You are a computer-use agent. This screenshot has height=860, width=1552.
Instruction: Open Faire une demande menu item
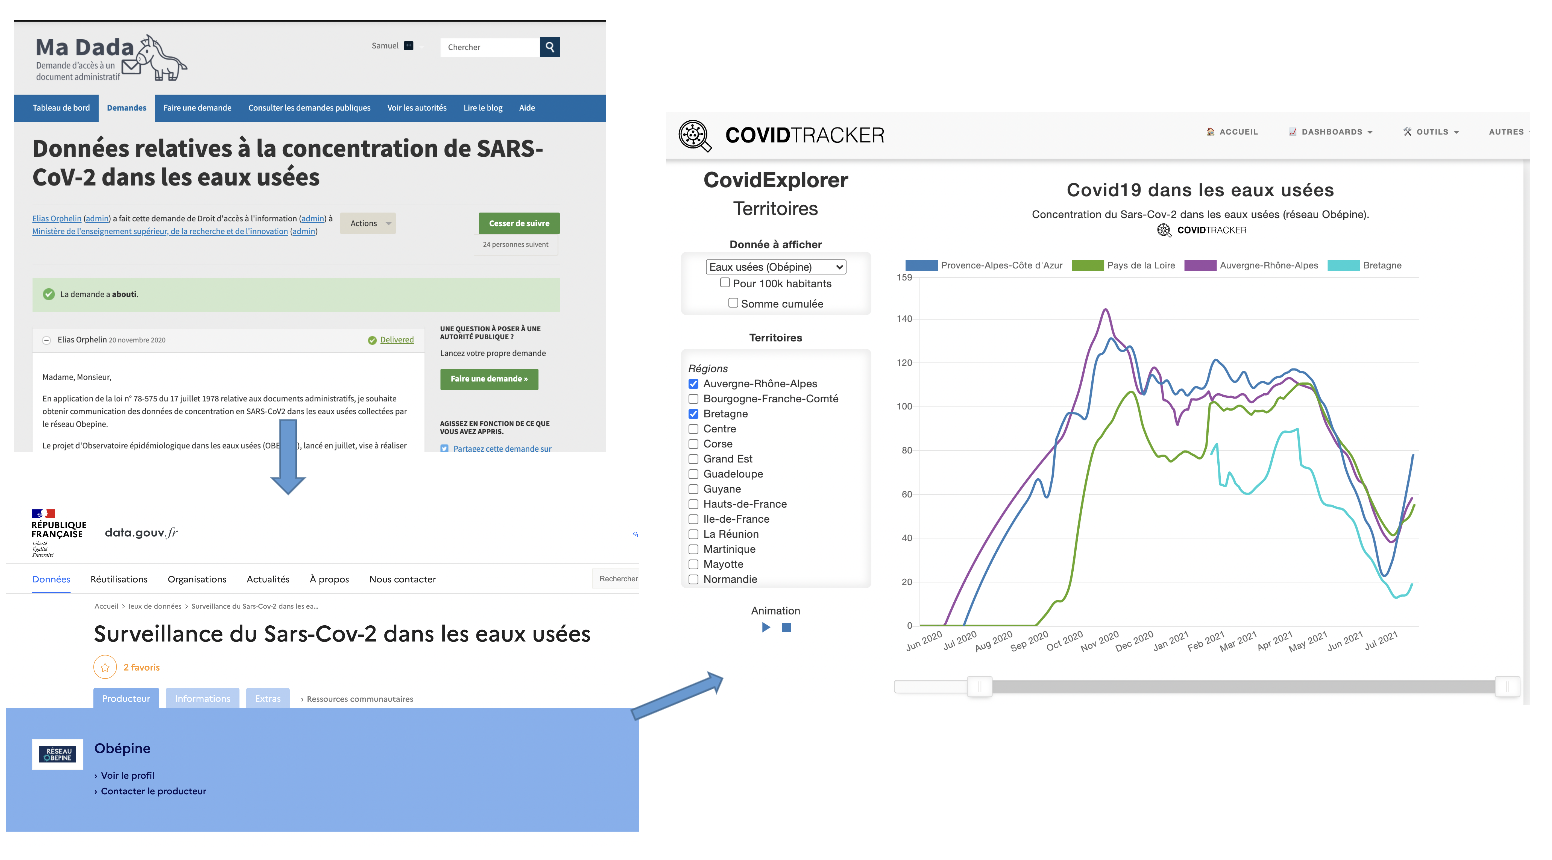[x=197, y=108]
